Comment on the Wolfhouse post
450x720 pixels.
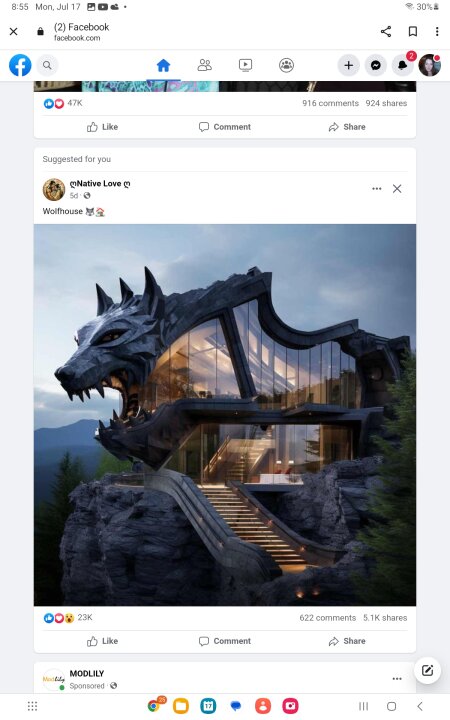click(x=225, y=641)
